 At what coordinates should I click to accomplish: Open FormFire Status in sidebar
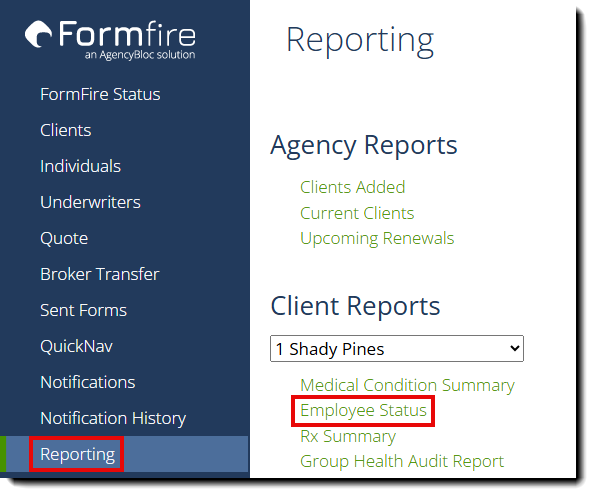pos(100,94)
